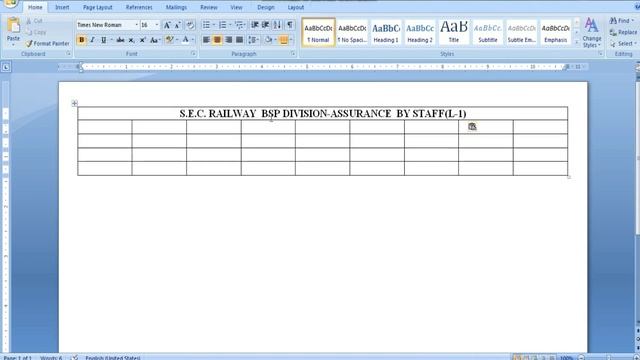Toggle Underline formatting
The height and width of the screenshot is (360, 640).
point(104,40)
